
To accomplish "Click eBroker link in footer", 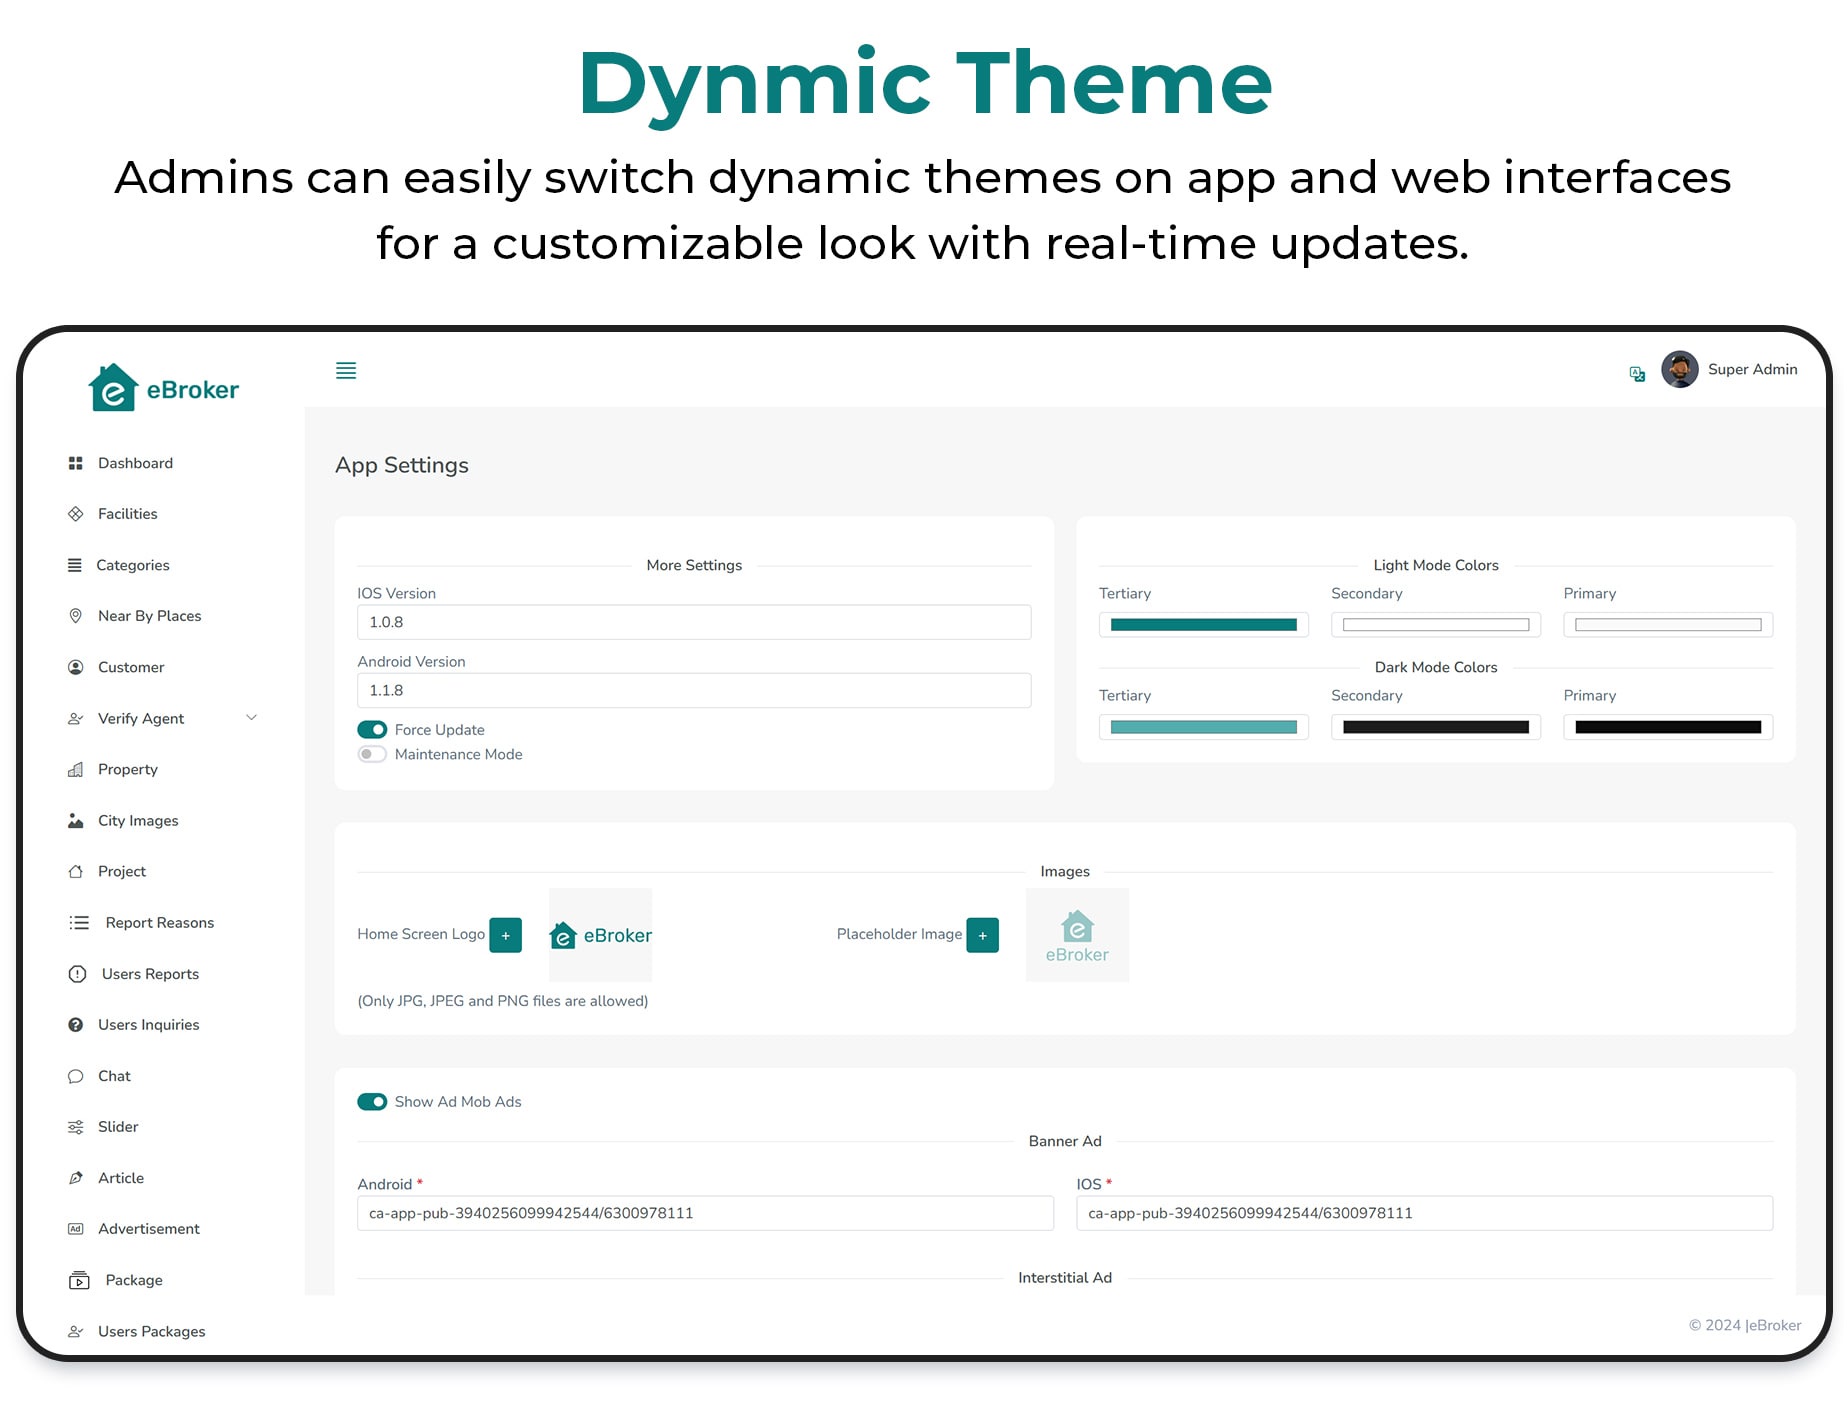I will [x=1775, y=1325].
